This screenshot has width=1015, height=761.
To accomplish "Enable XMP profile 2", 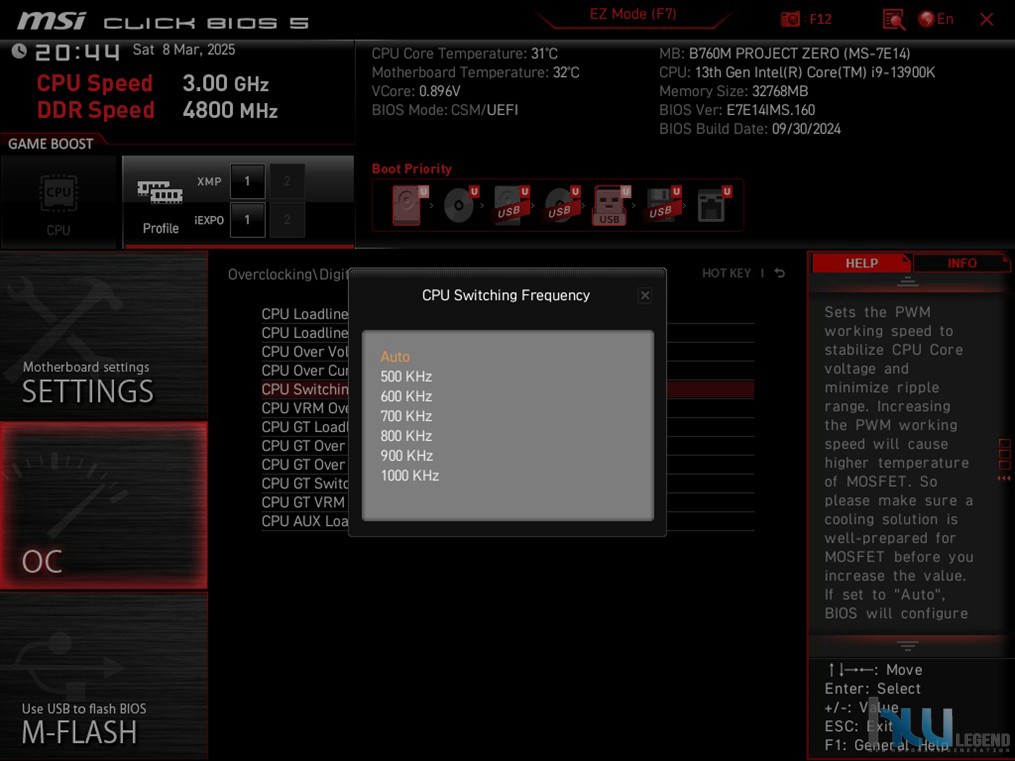I will click(x=287, y=181).
